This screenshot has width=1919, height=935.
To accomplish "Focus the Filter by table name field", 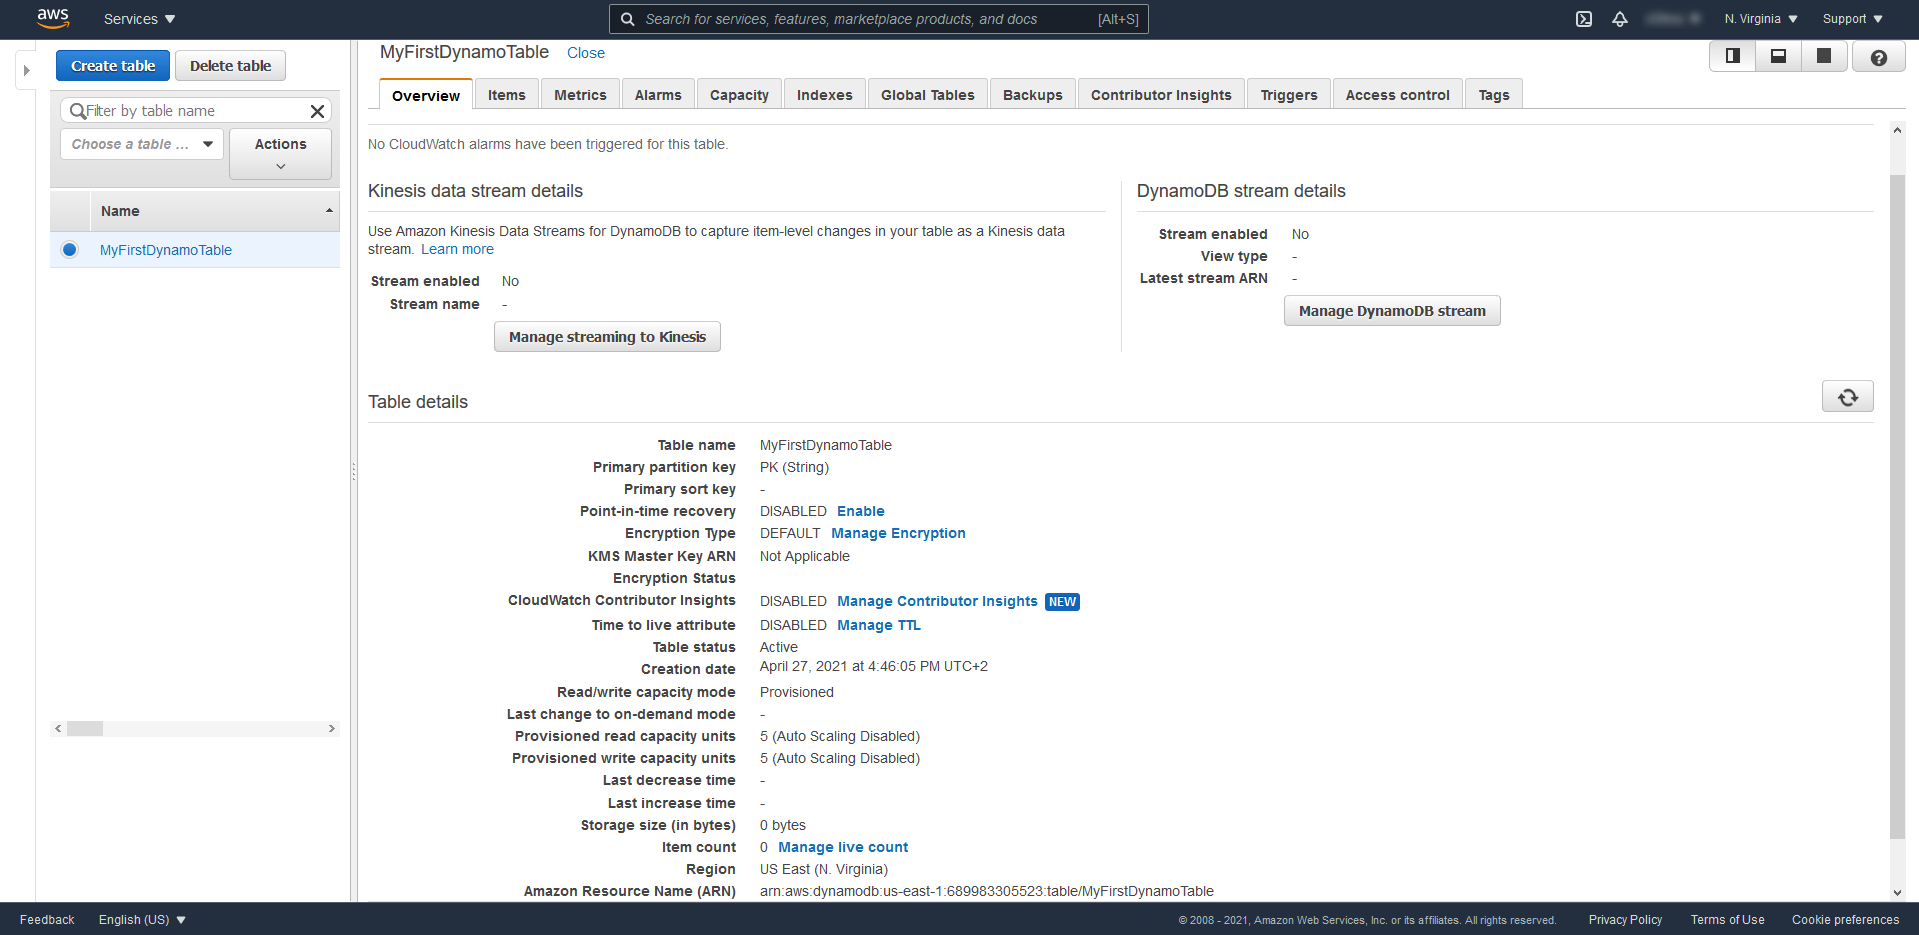I will click(x=196, y=111).
